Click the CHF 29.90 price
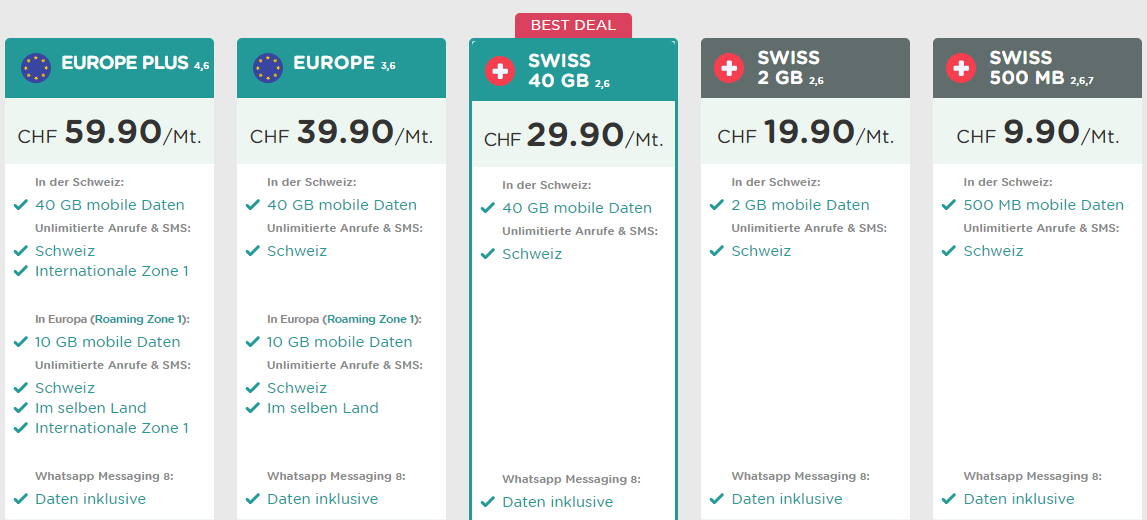This screenshot has width=1147, height=520. 573,136
